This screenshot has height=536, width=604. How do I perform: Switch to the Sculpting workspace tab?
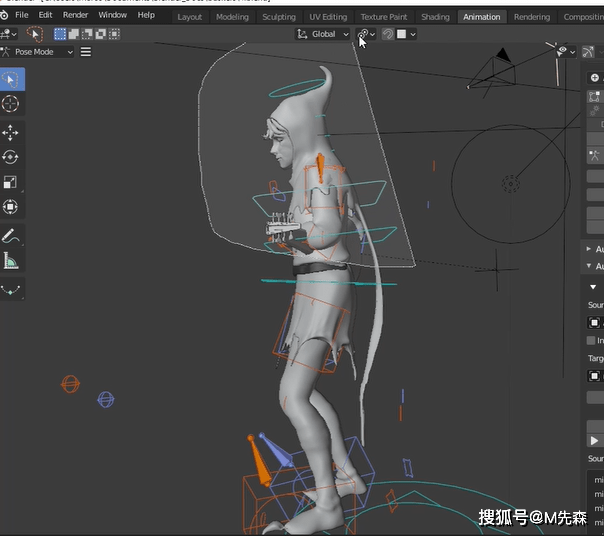[279, 17]
